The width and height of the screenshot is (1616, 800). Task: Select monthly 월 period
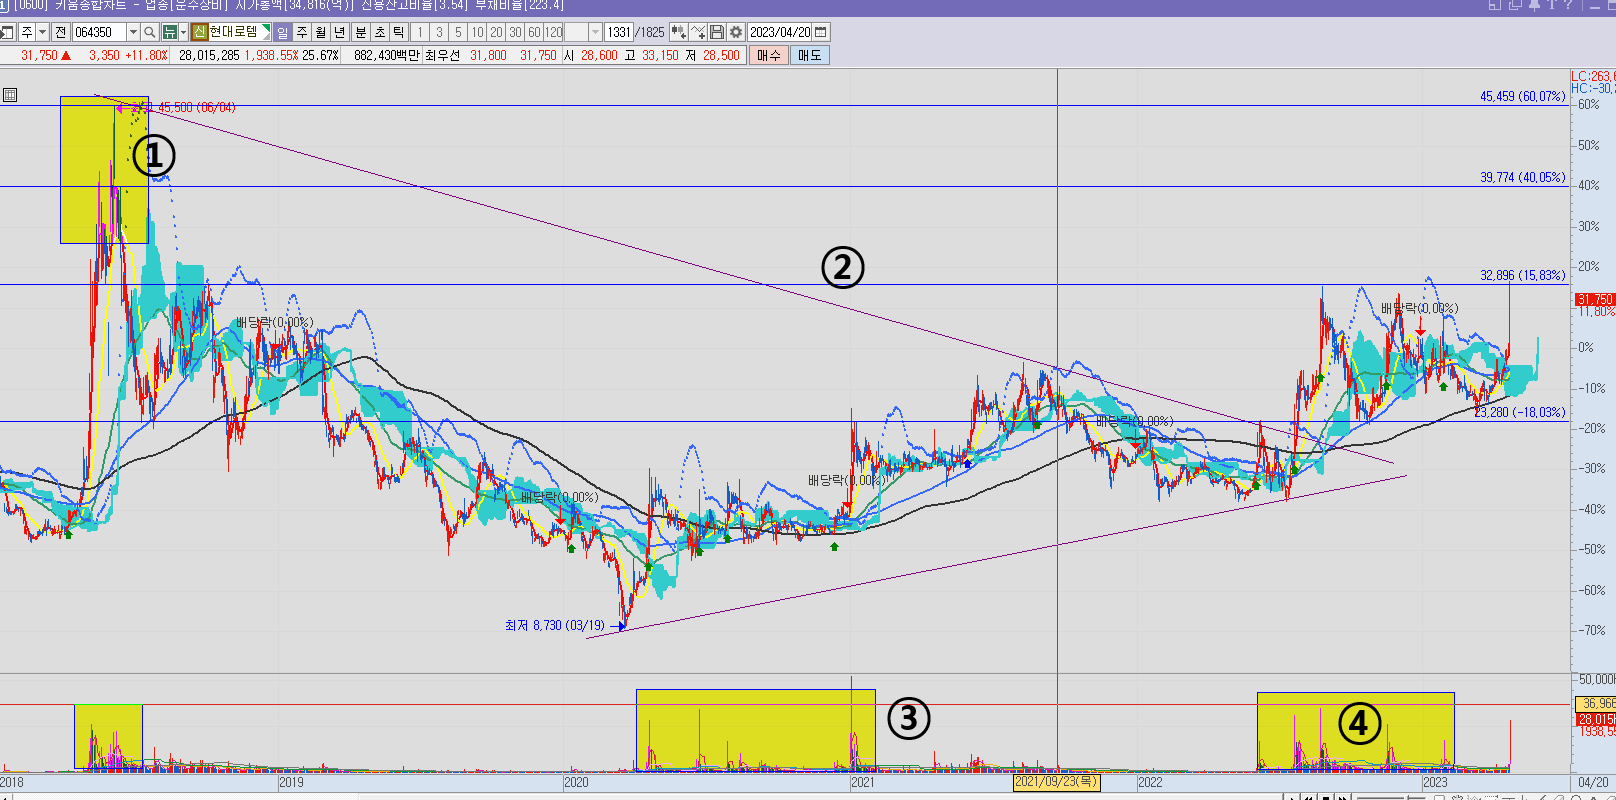pyautogui.click(x=321, y=32)
